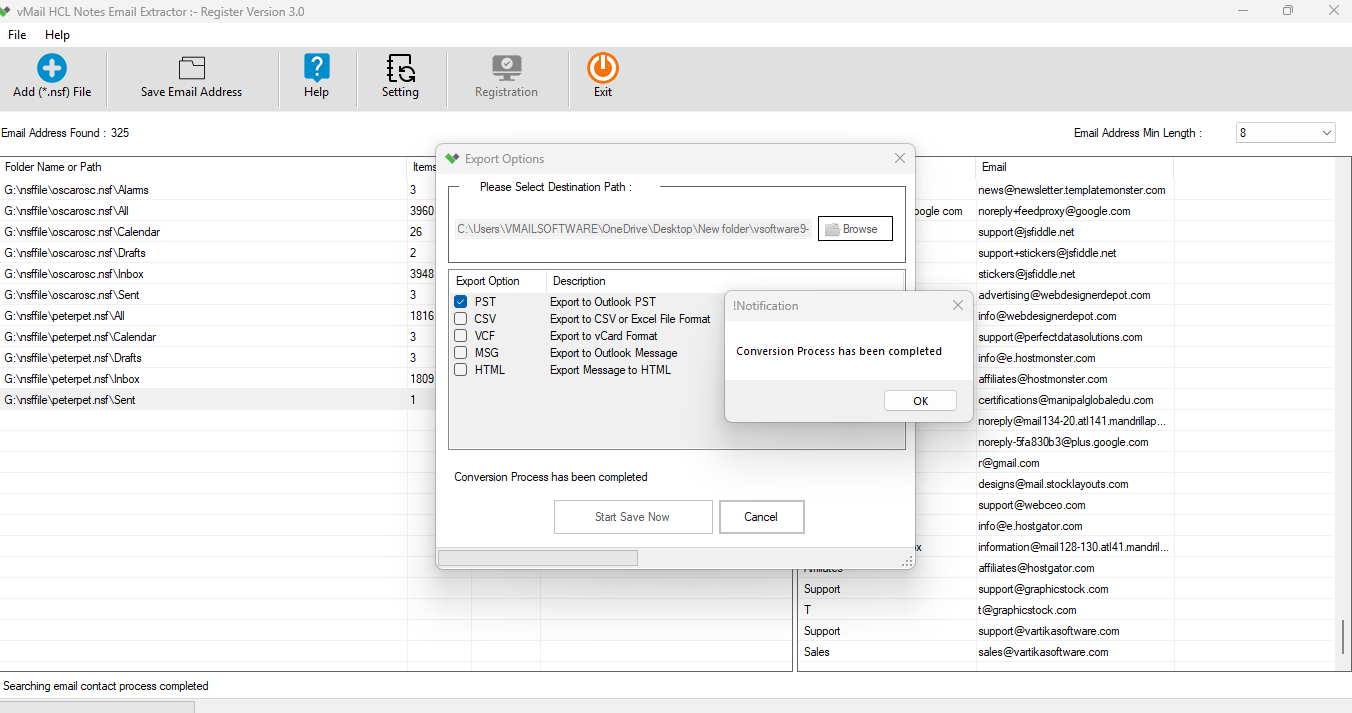Screen dimensions: 1352x713
Task: Click the Start Save Now button
Action: (633, 517)
